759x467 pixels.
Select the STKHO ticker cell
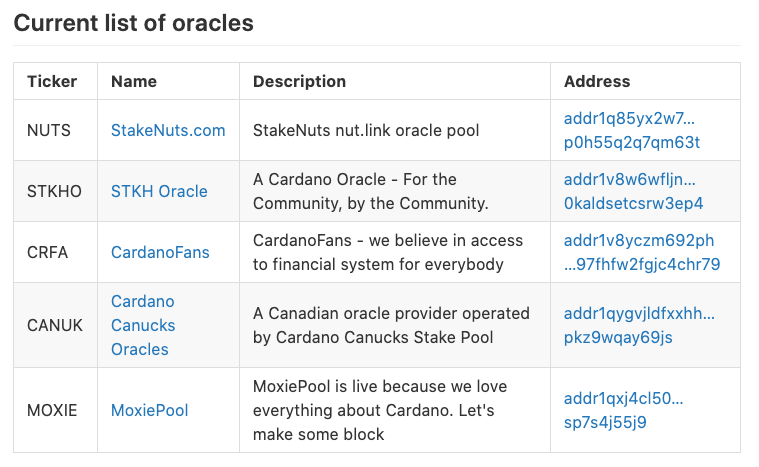54,191
